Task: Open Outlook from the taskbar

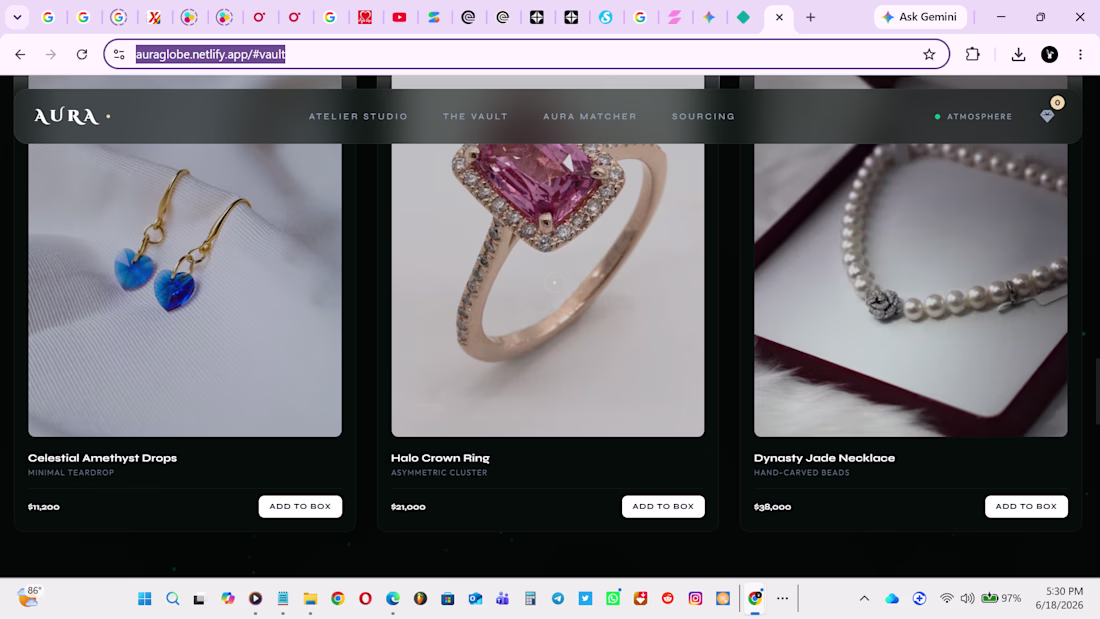Action: [475, 598]
